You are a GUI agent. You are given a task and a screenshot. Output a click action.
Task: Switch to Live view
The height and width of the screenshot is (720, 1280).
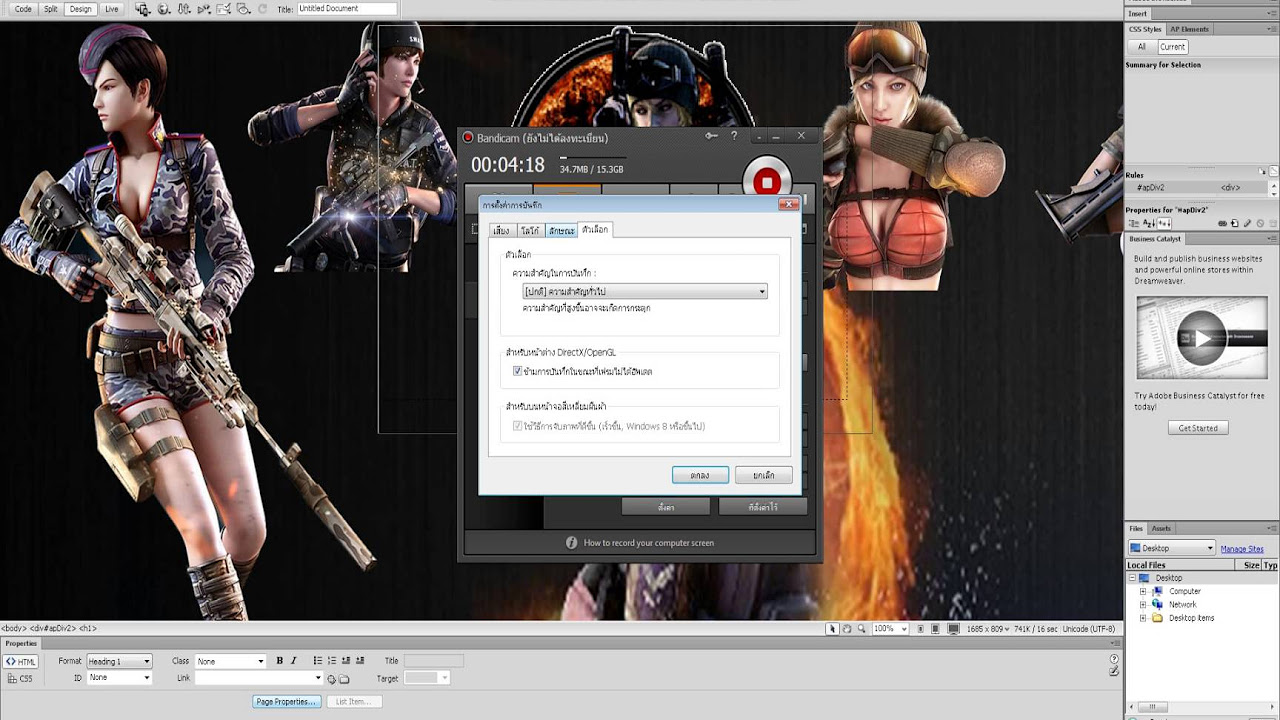click(x=111, y=9)
